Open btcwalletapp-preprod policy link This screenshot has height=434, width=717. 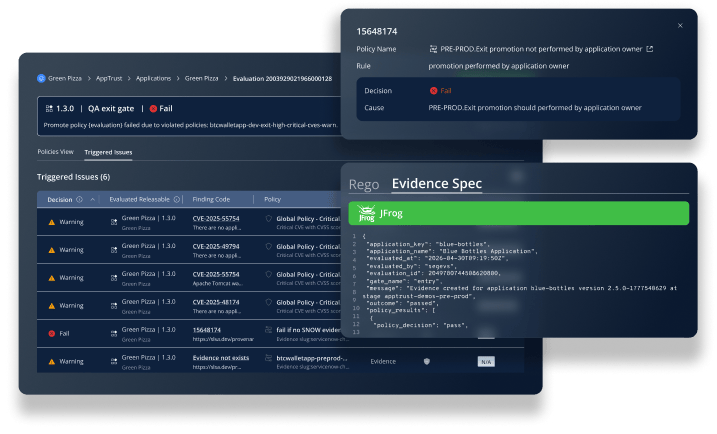tap(312, 358)
